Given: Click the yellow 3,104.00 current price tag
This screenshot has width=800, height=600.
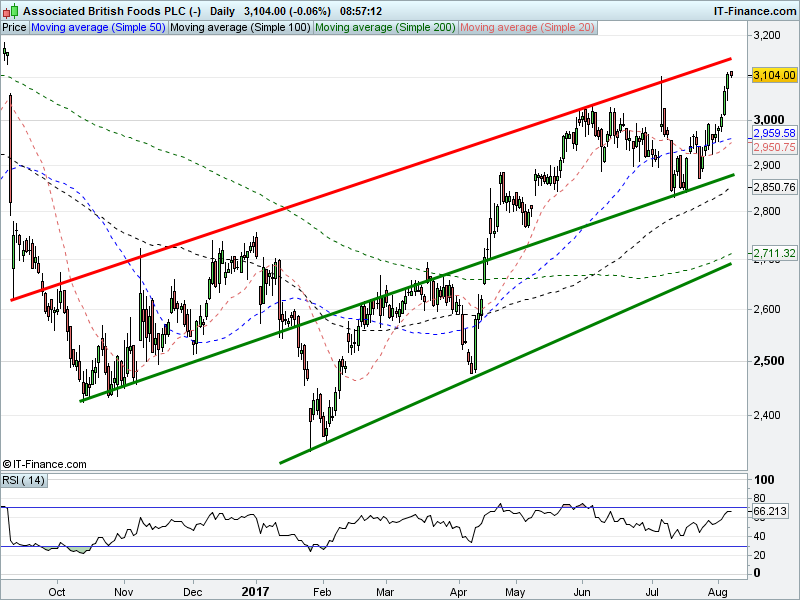Looking at the screenshot, I should 774,75.
